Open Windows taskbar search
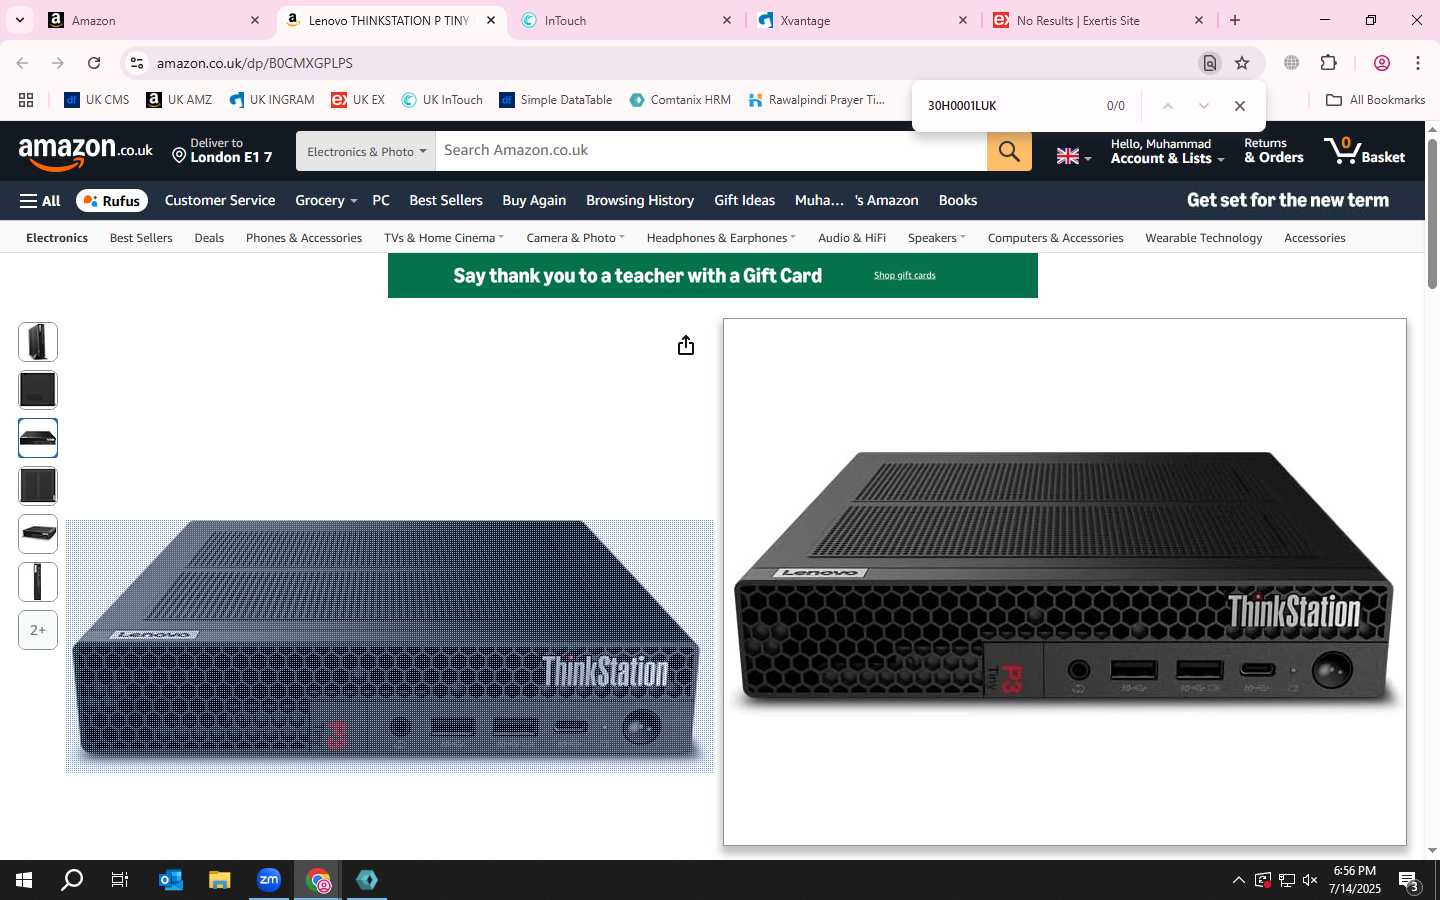Screen dimensions: 1440x900 [72, 880]
